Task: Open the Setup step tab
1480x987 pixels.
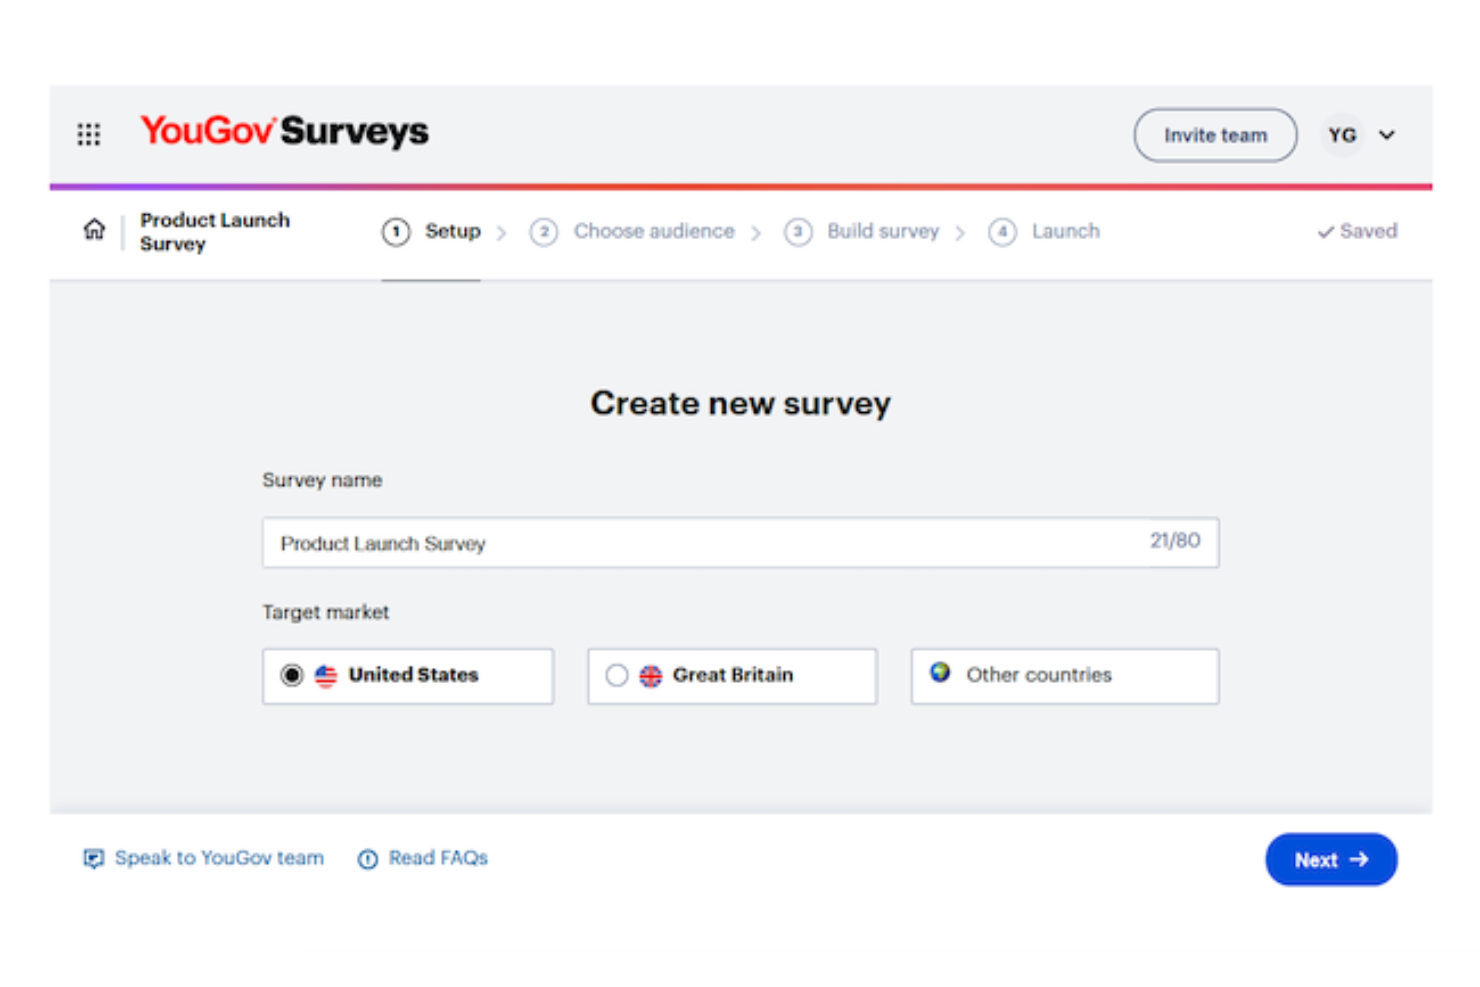Action: (431, 232)
